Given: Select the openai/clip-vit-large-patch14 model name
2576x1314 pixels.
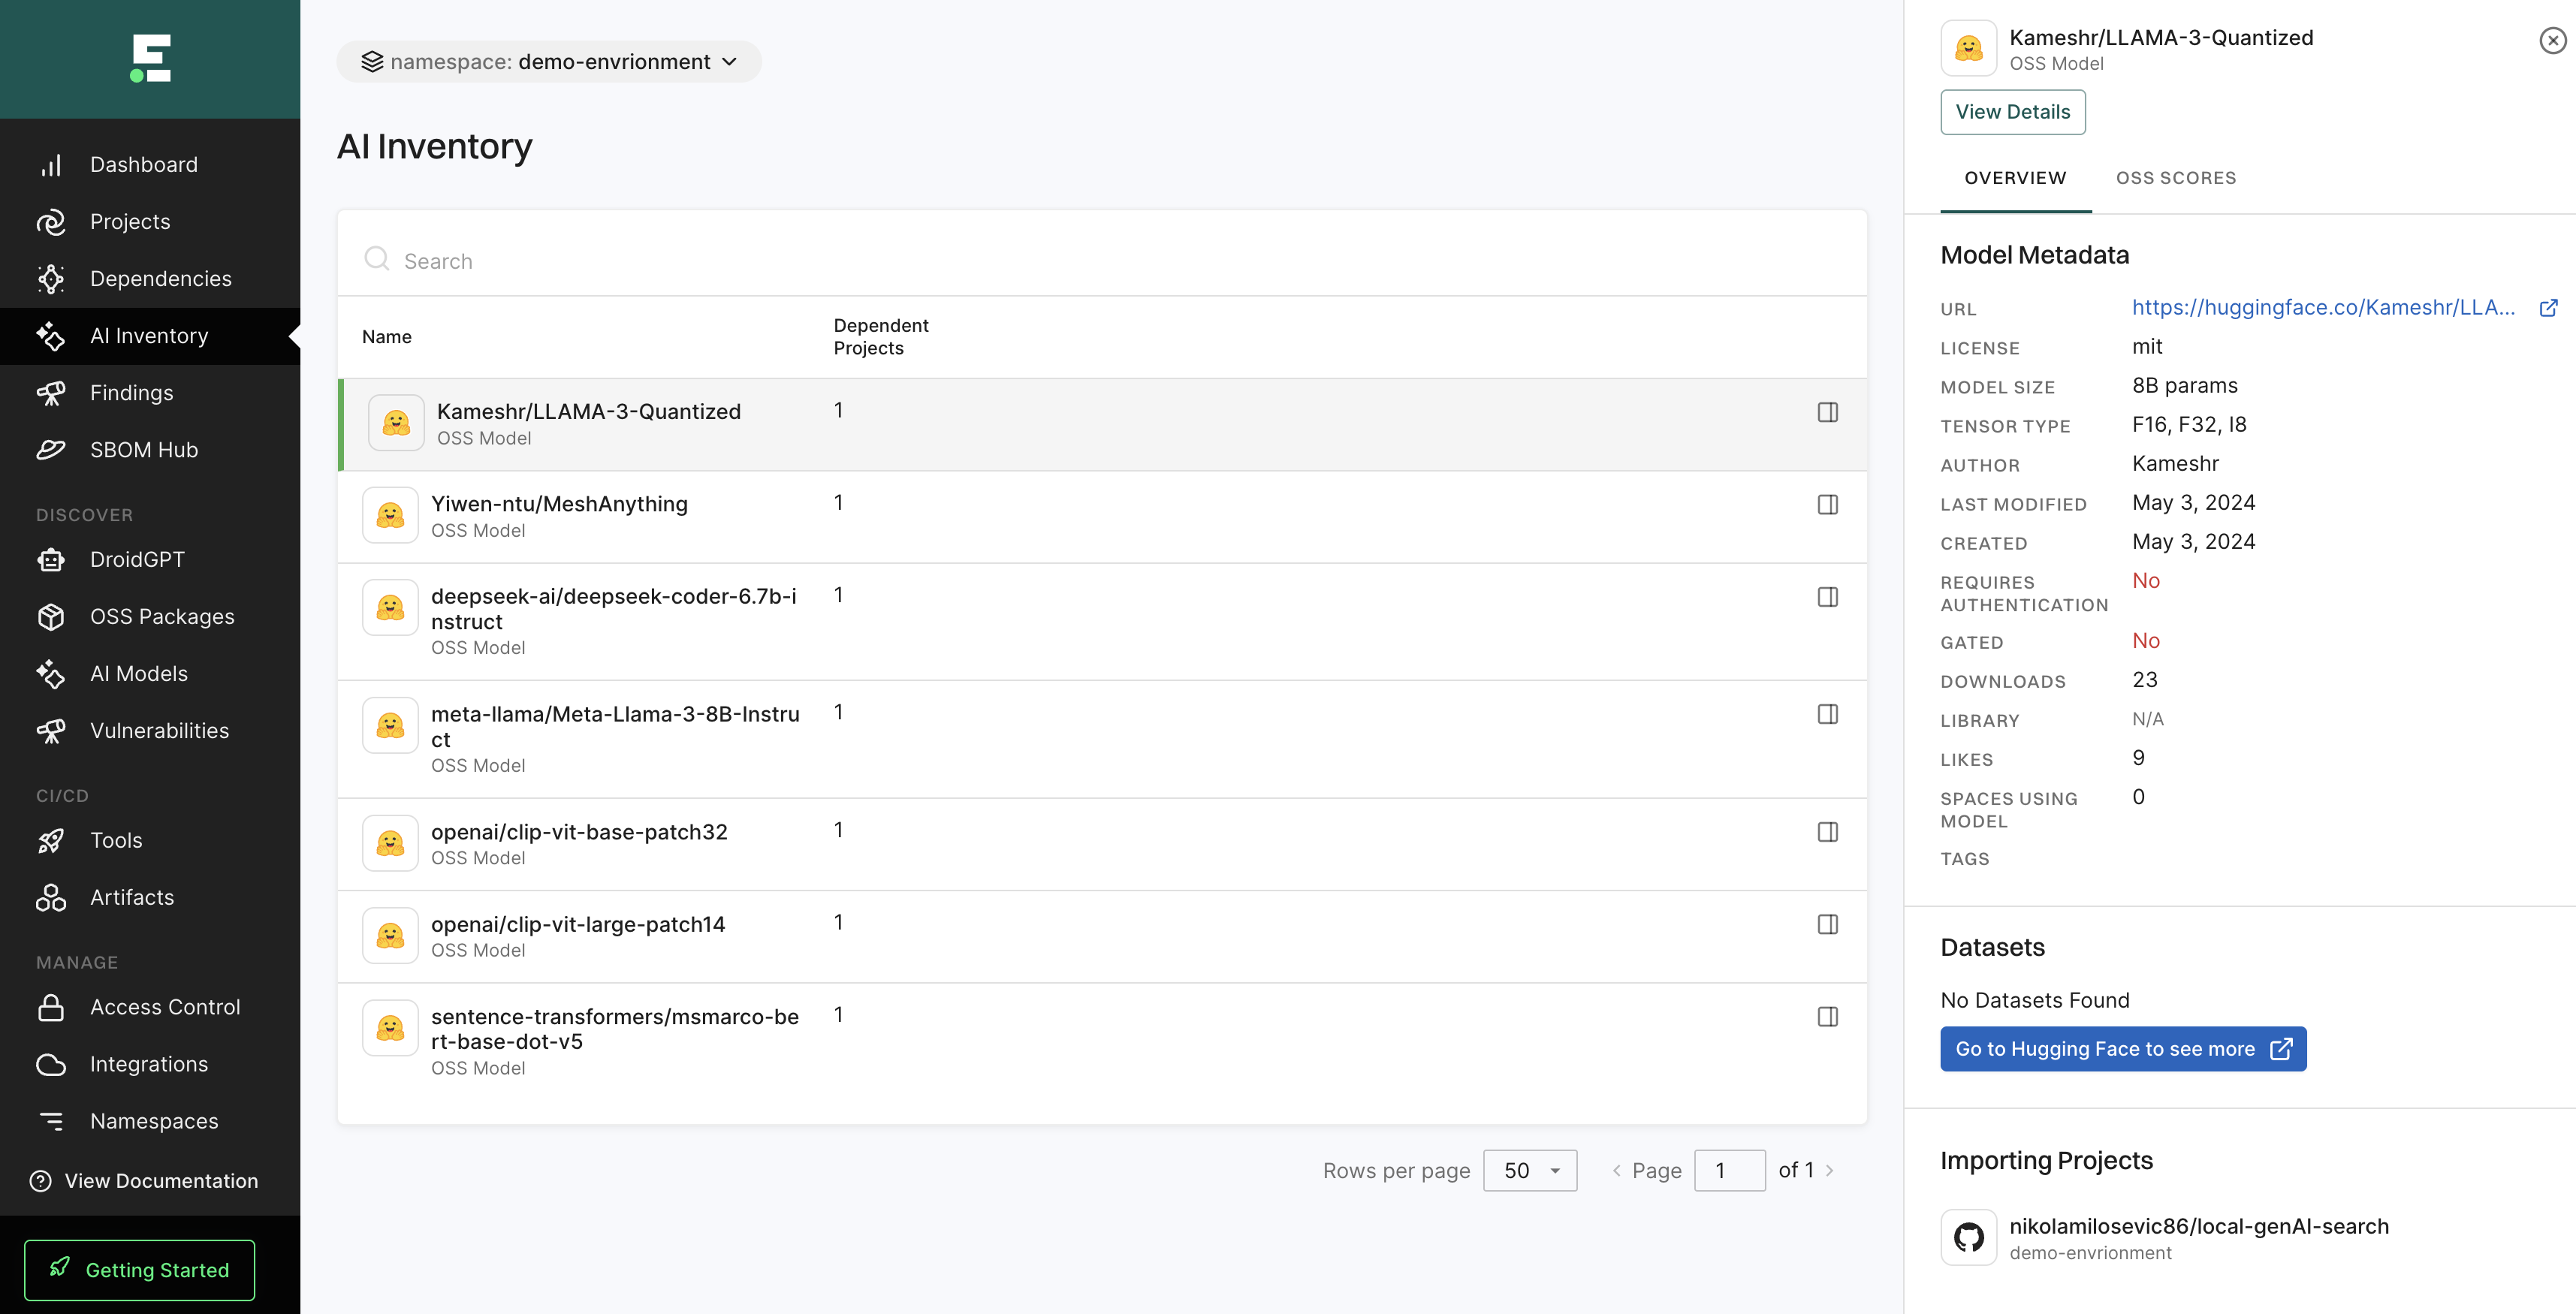Looking at the screenshot, I should point(578,924).
